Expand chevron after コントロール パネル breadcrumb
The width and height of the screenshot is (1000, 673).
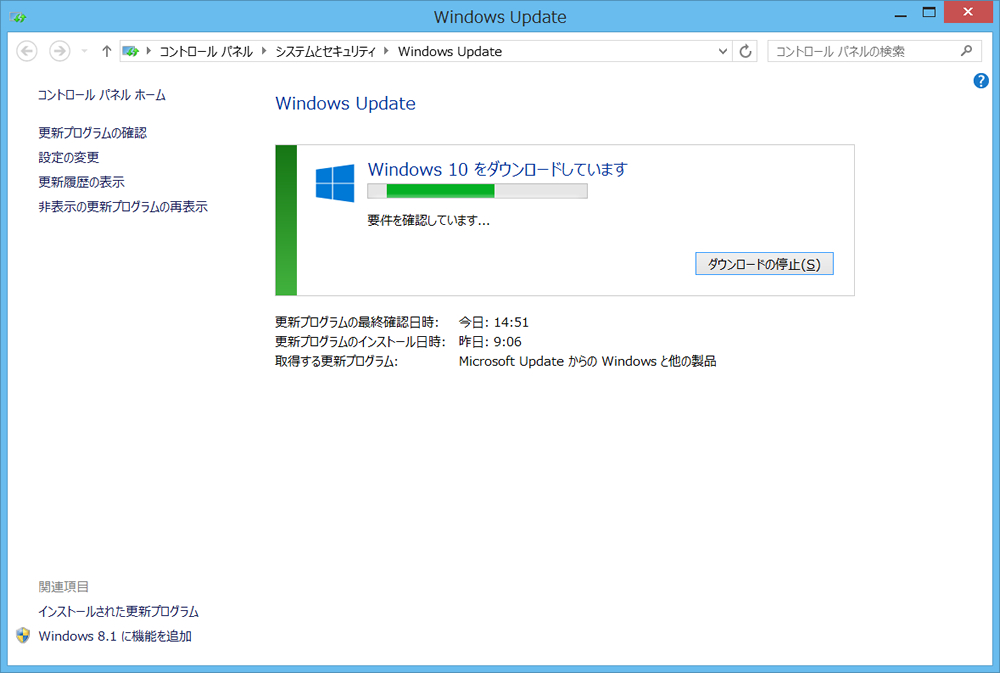coord(264,51)
